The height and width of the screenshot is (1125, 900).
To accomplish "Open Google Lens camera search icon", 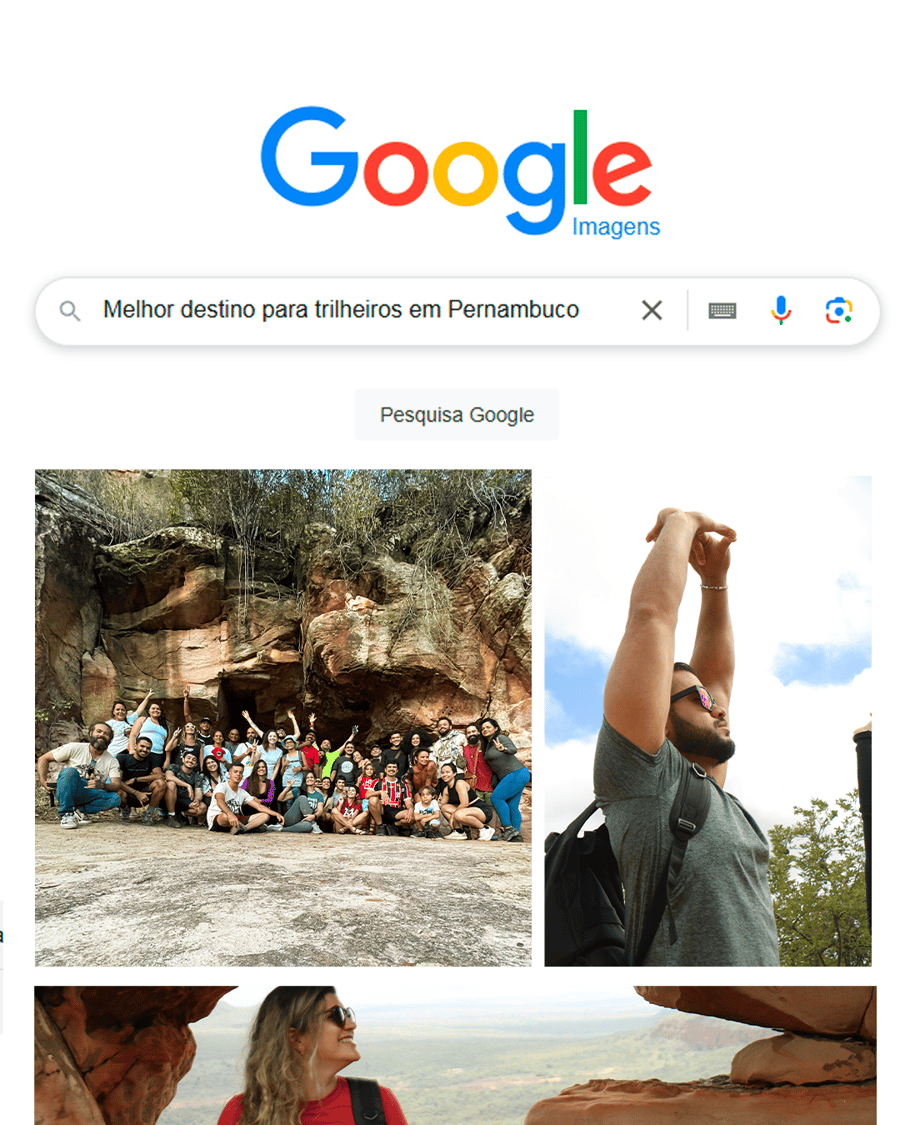I will (838, 311).
